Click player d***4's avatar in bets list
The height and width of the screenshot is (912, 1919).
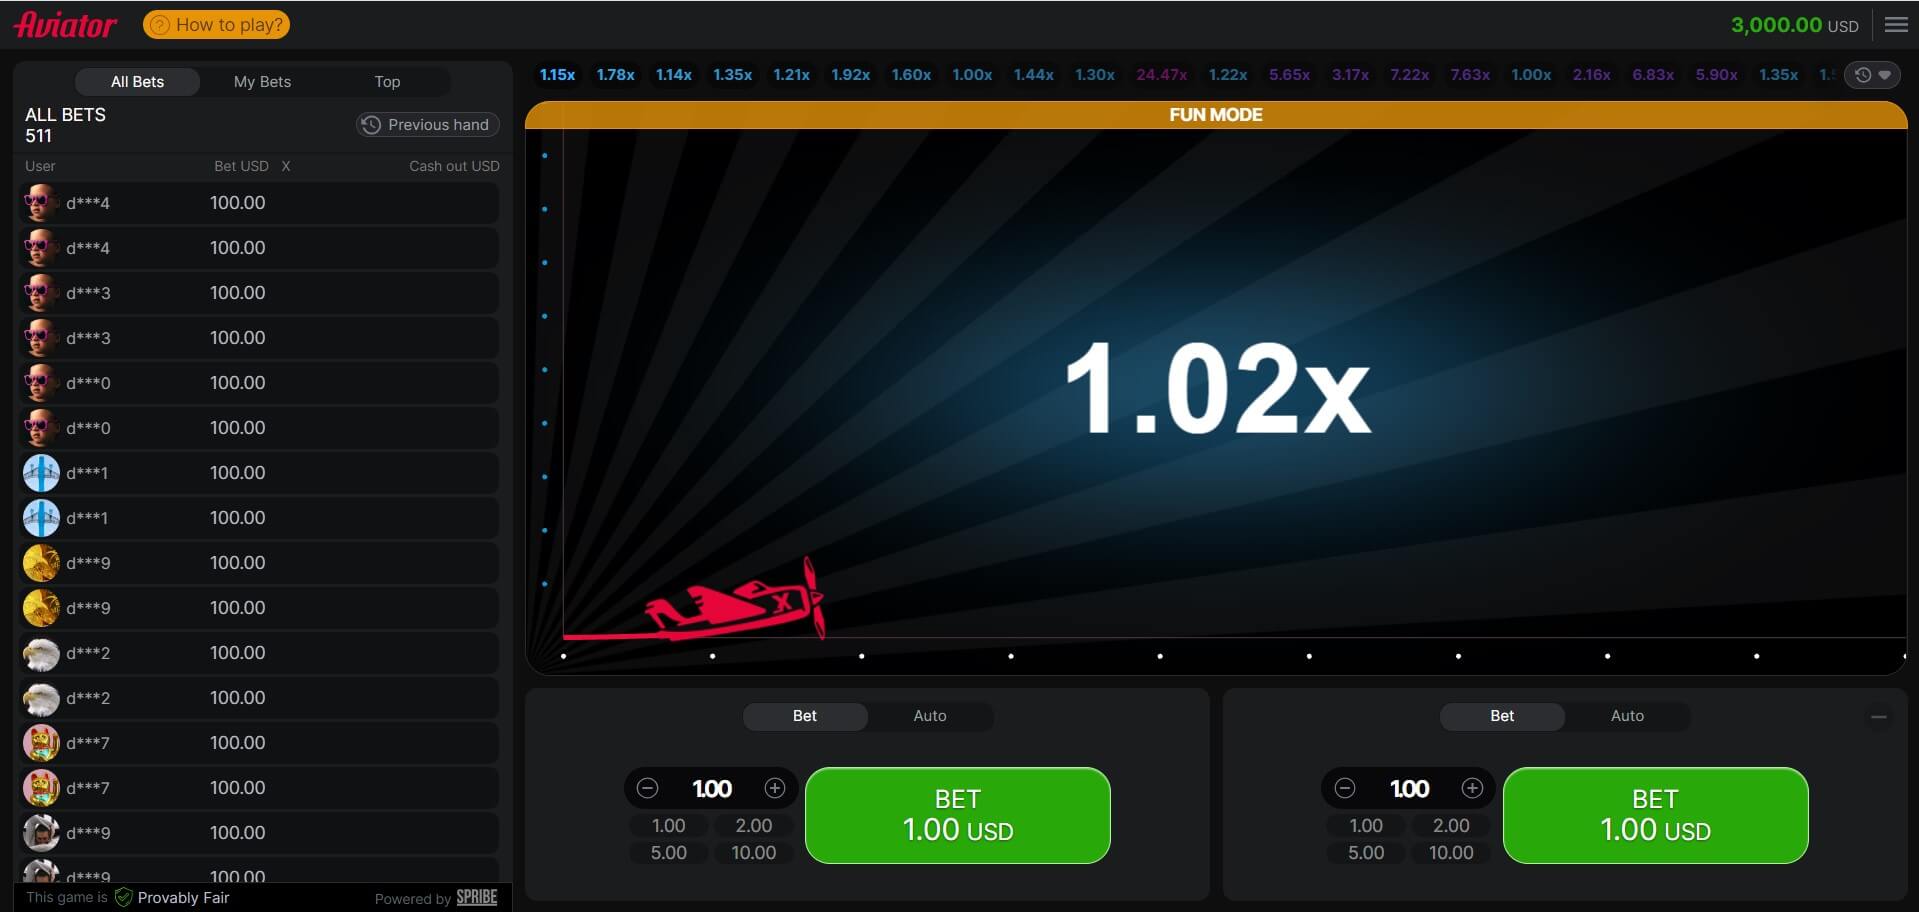[41, 202]
